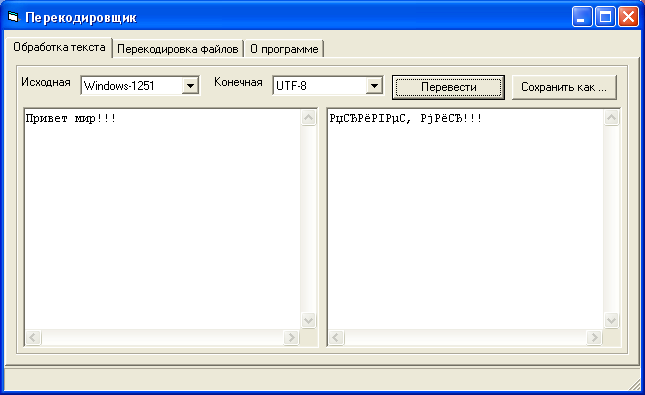Viewport: 645px width, 395px height.
Task: Click the converted garbled output text
Action: tap(405, 118)
